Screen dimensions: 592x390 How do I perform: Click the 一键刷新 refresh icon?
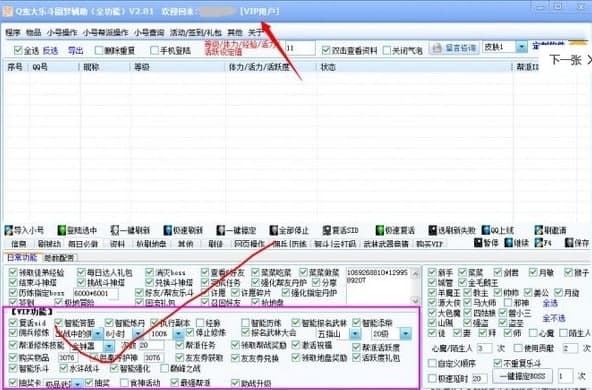tap(115, 230)
